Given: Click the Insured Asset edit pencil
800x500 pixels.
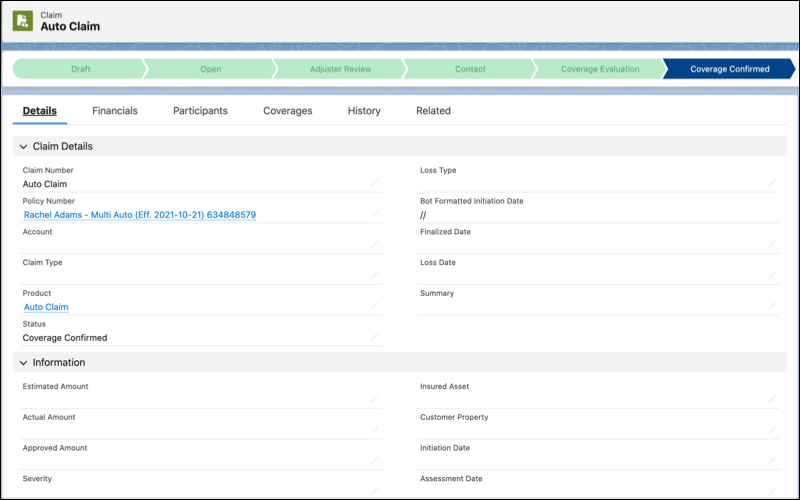Looking at the screenshot, I should point(772,399).
